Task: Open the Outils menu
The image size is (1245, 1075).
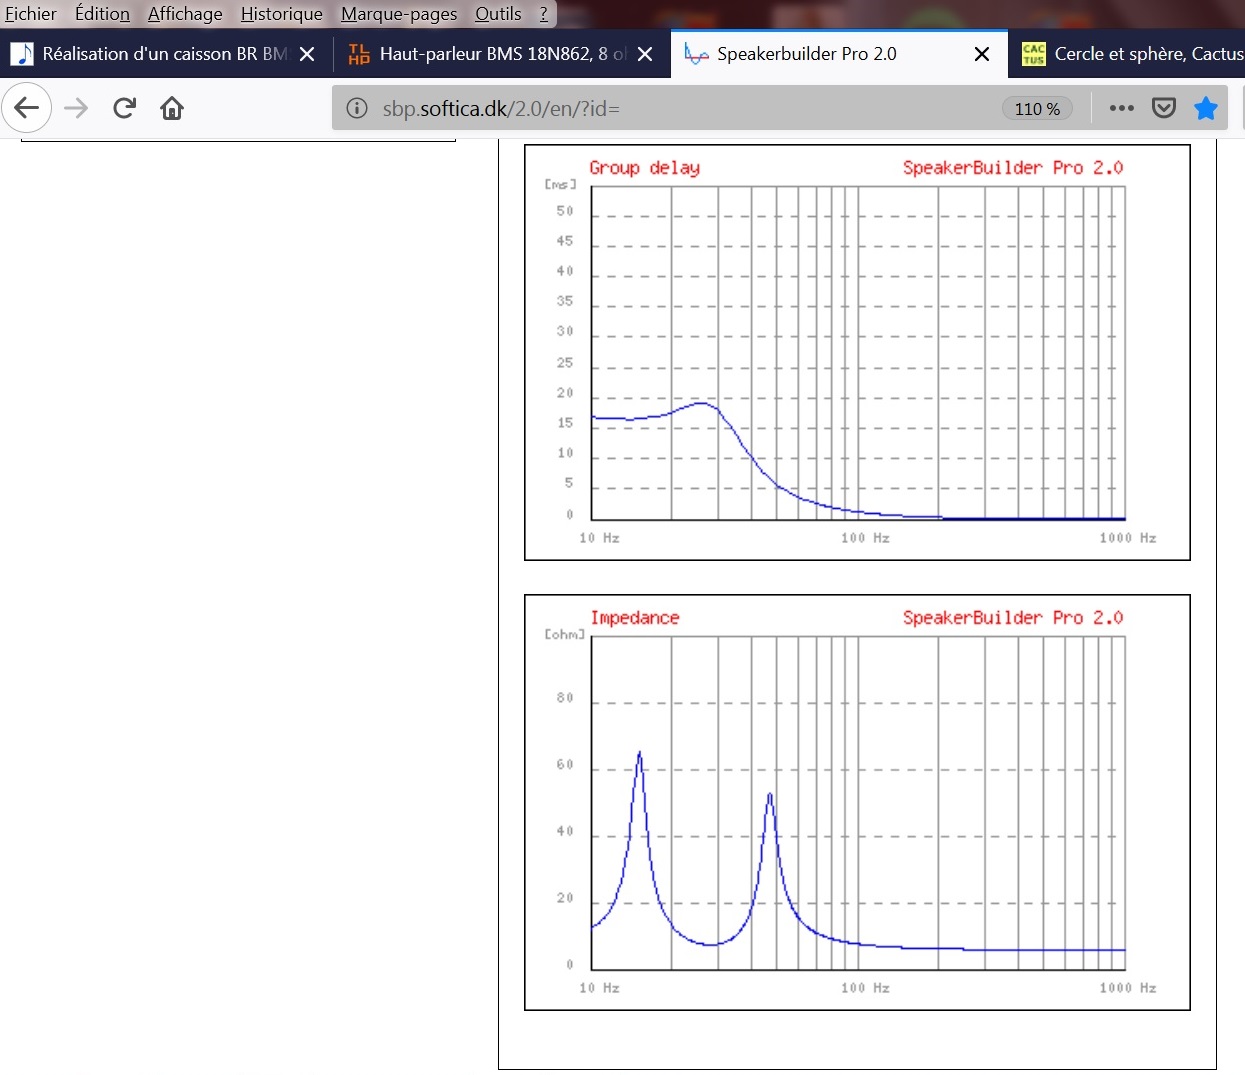Action: click(x=498, y=14)
